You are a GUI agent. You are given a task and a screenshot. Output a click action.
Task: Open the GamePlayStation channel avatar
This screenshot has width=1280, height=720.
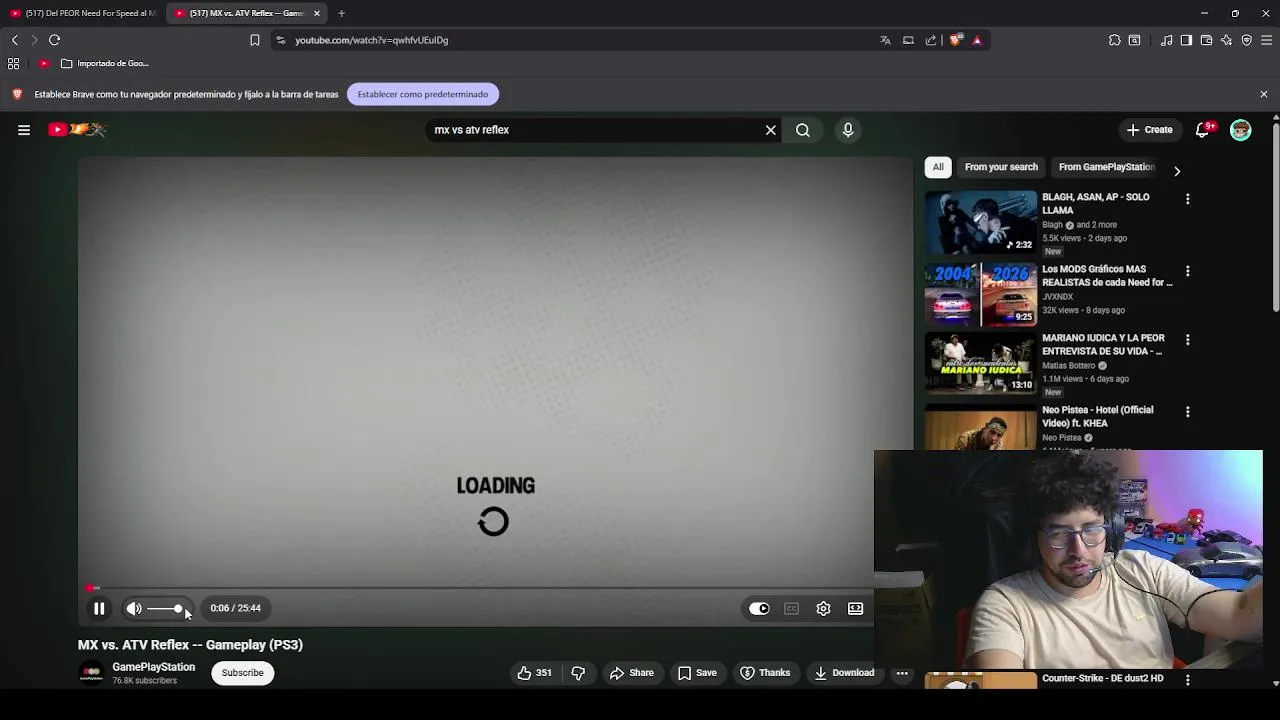[91, 673]
